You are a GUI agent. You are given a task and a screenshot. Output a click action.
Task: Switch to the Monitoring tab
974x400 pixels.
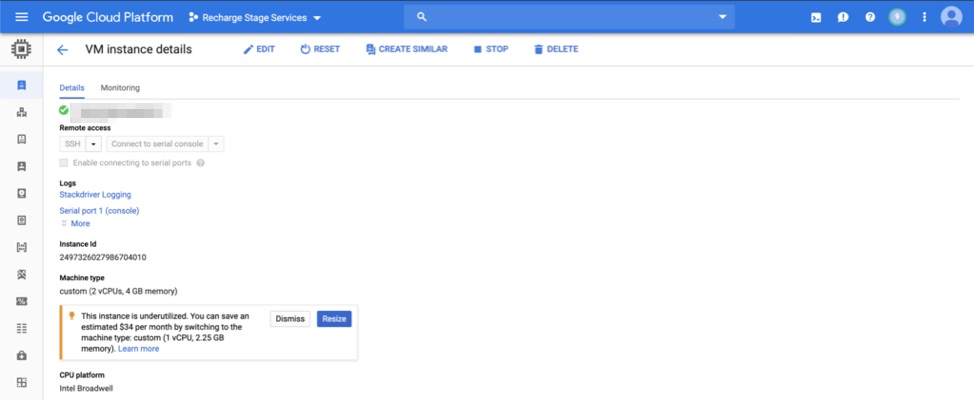click(x=120, y=88)
